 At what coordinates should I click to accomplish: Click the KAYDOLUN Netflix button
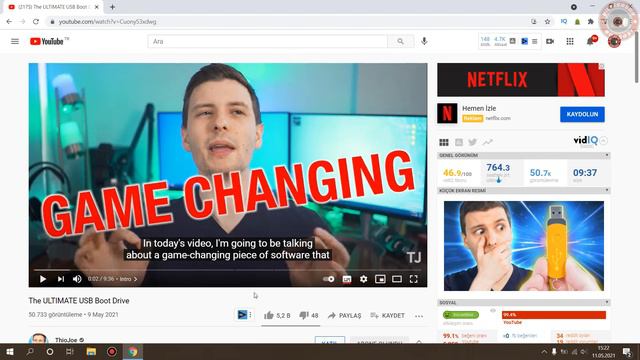582,114
